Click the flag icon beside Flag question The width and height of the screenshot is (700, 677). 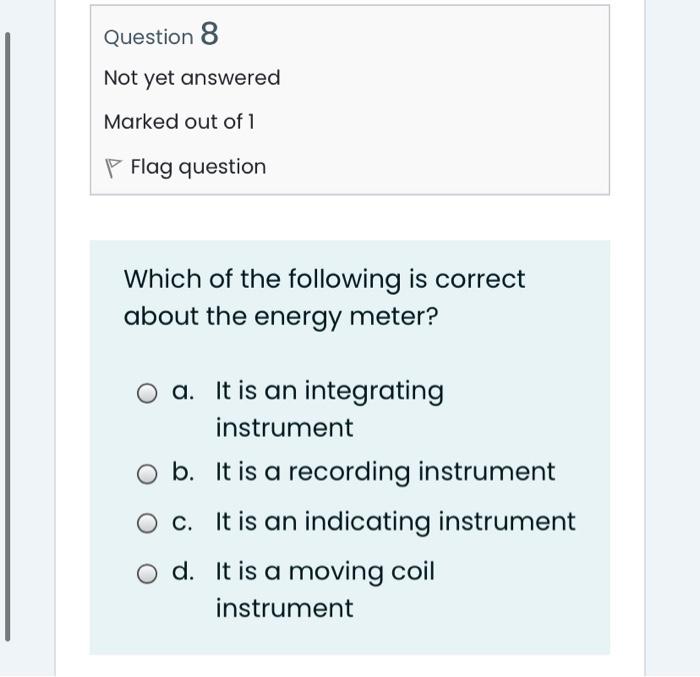[112, 168]
